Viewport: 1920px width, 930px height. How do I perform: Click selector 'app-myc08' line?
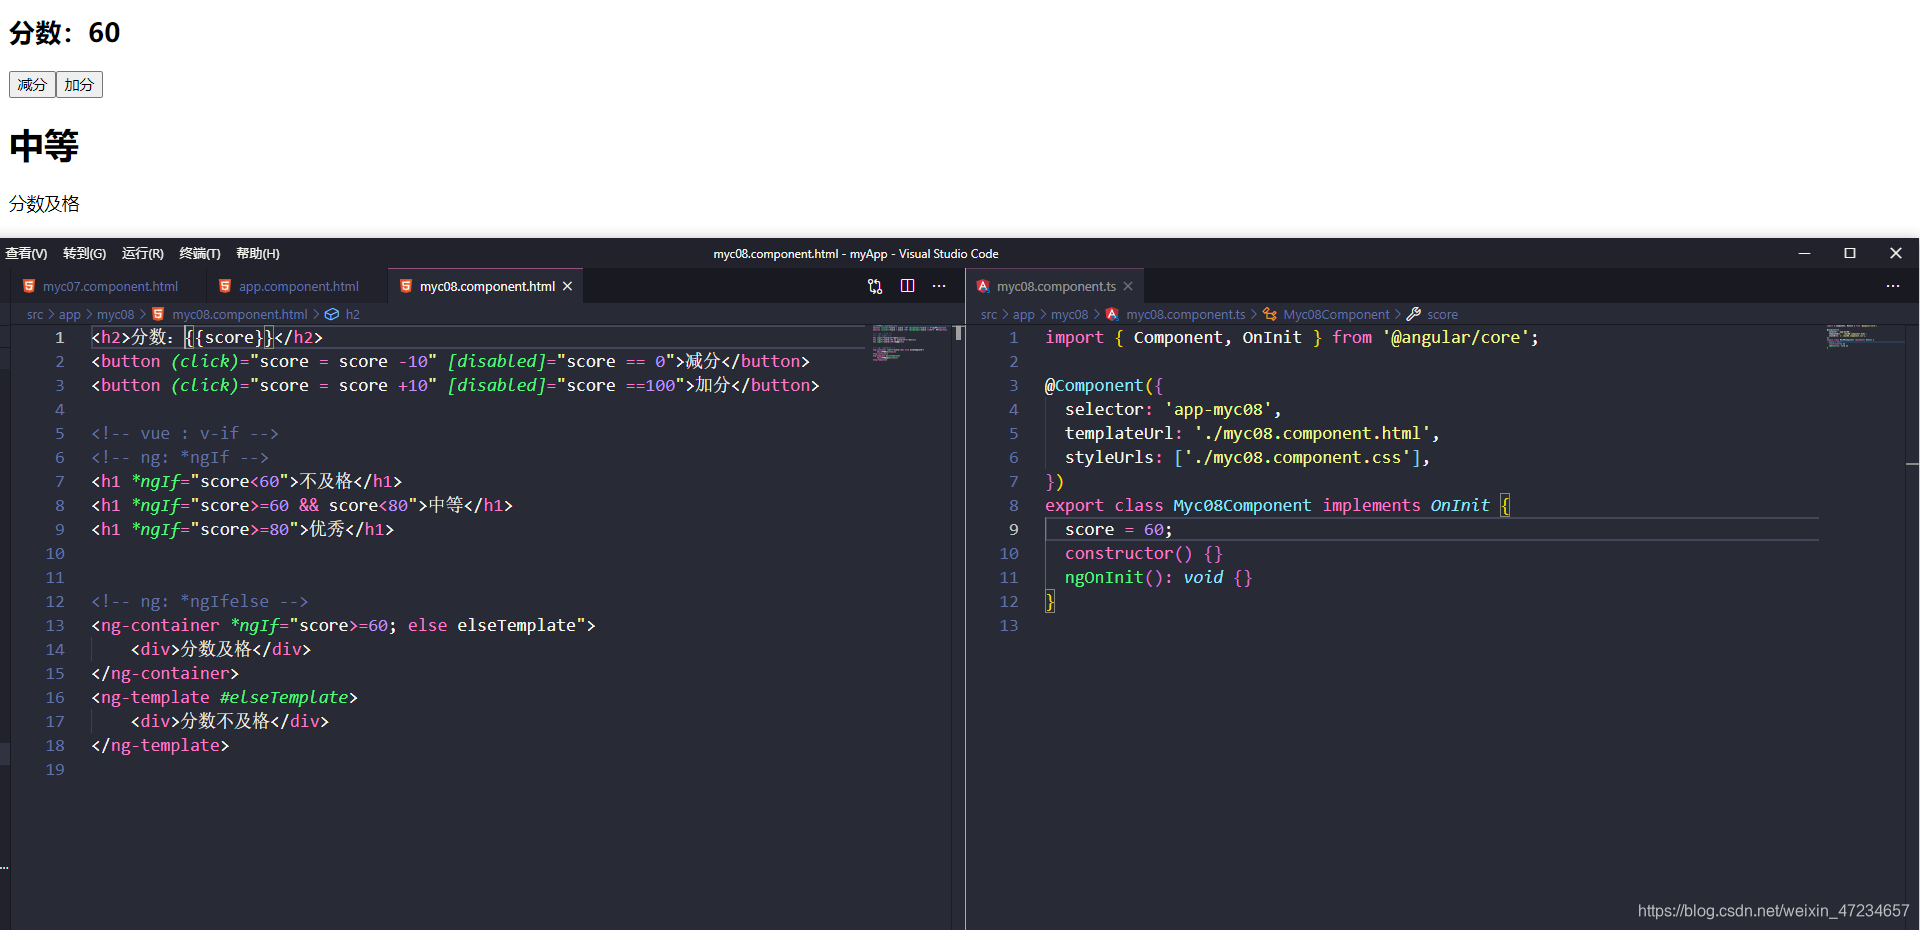pos(1173,410)
